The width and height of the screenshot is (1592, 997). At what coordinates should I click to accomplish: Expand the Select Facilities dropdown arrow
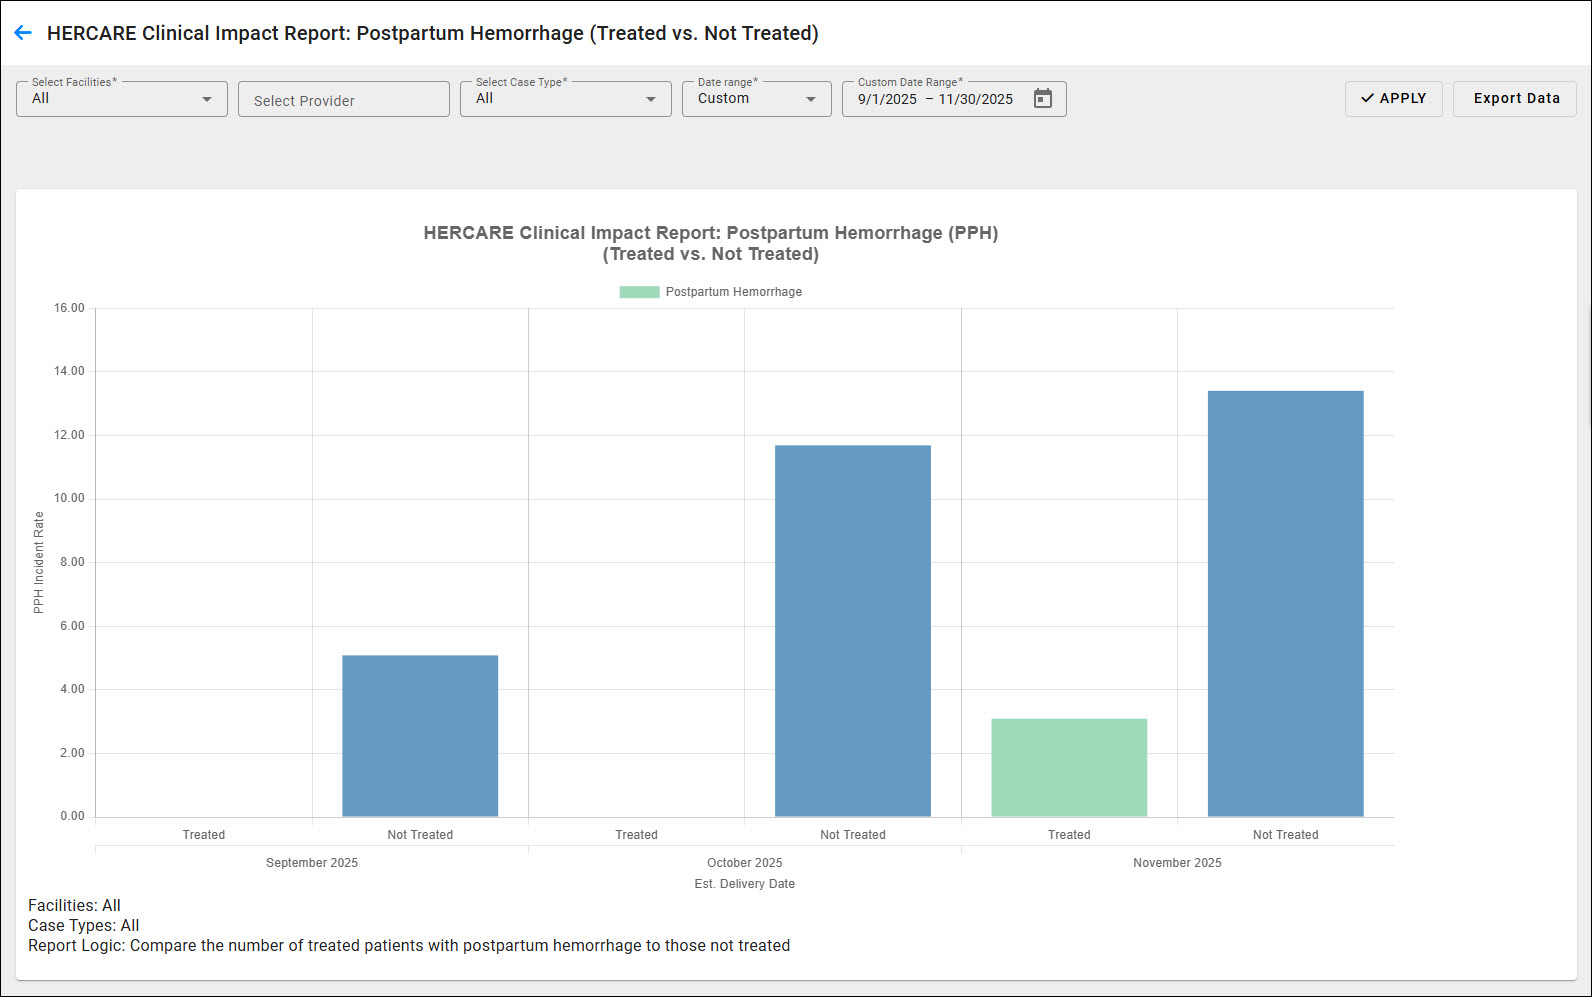coord(207,99)
